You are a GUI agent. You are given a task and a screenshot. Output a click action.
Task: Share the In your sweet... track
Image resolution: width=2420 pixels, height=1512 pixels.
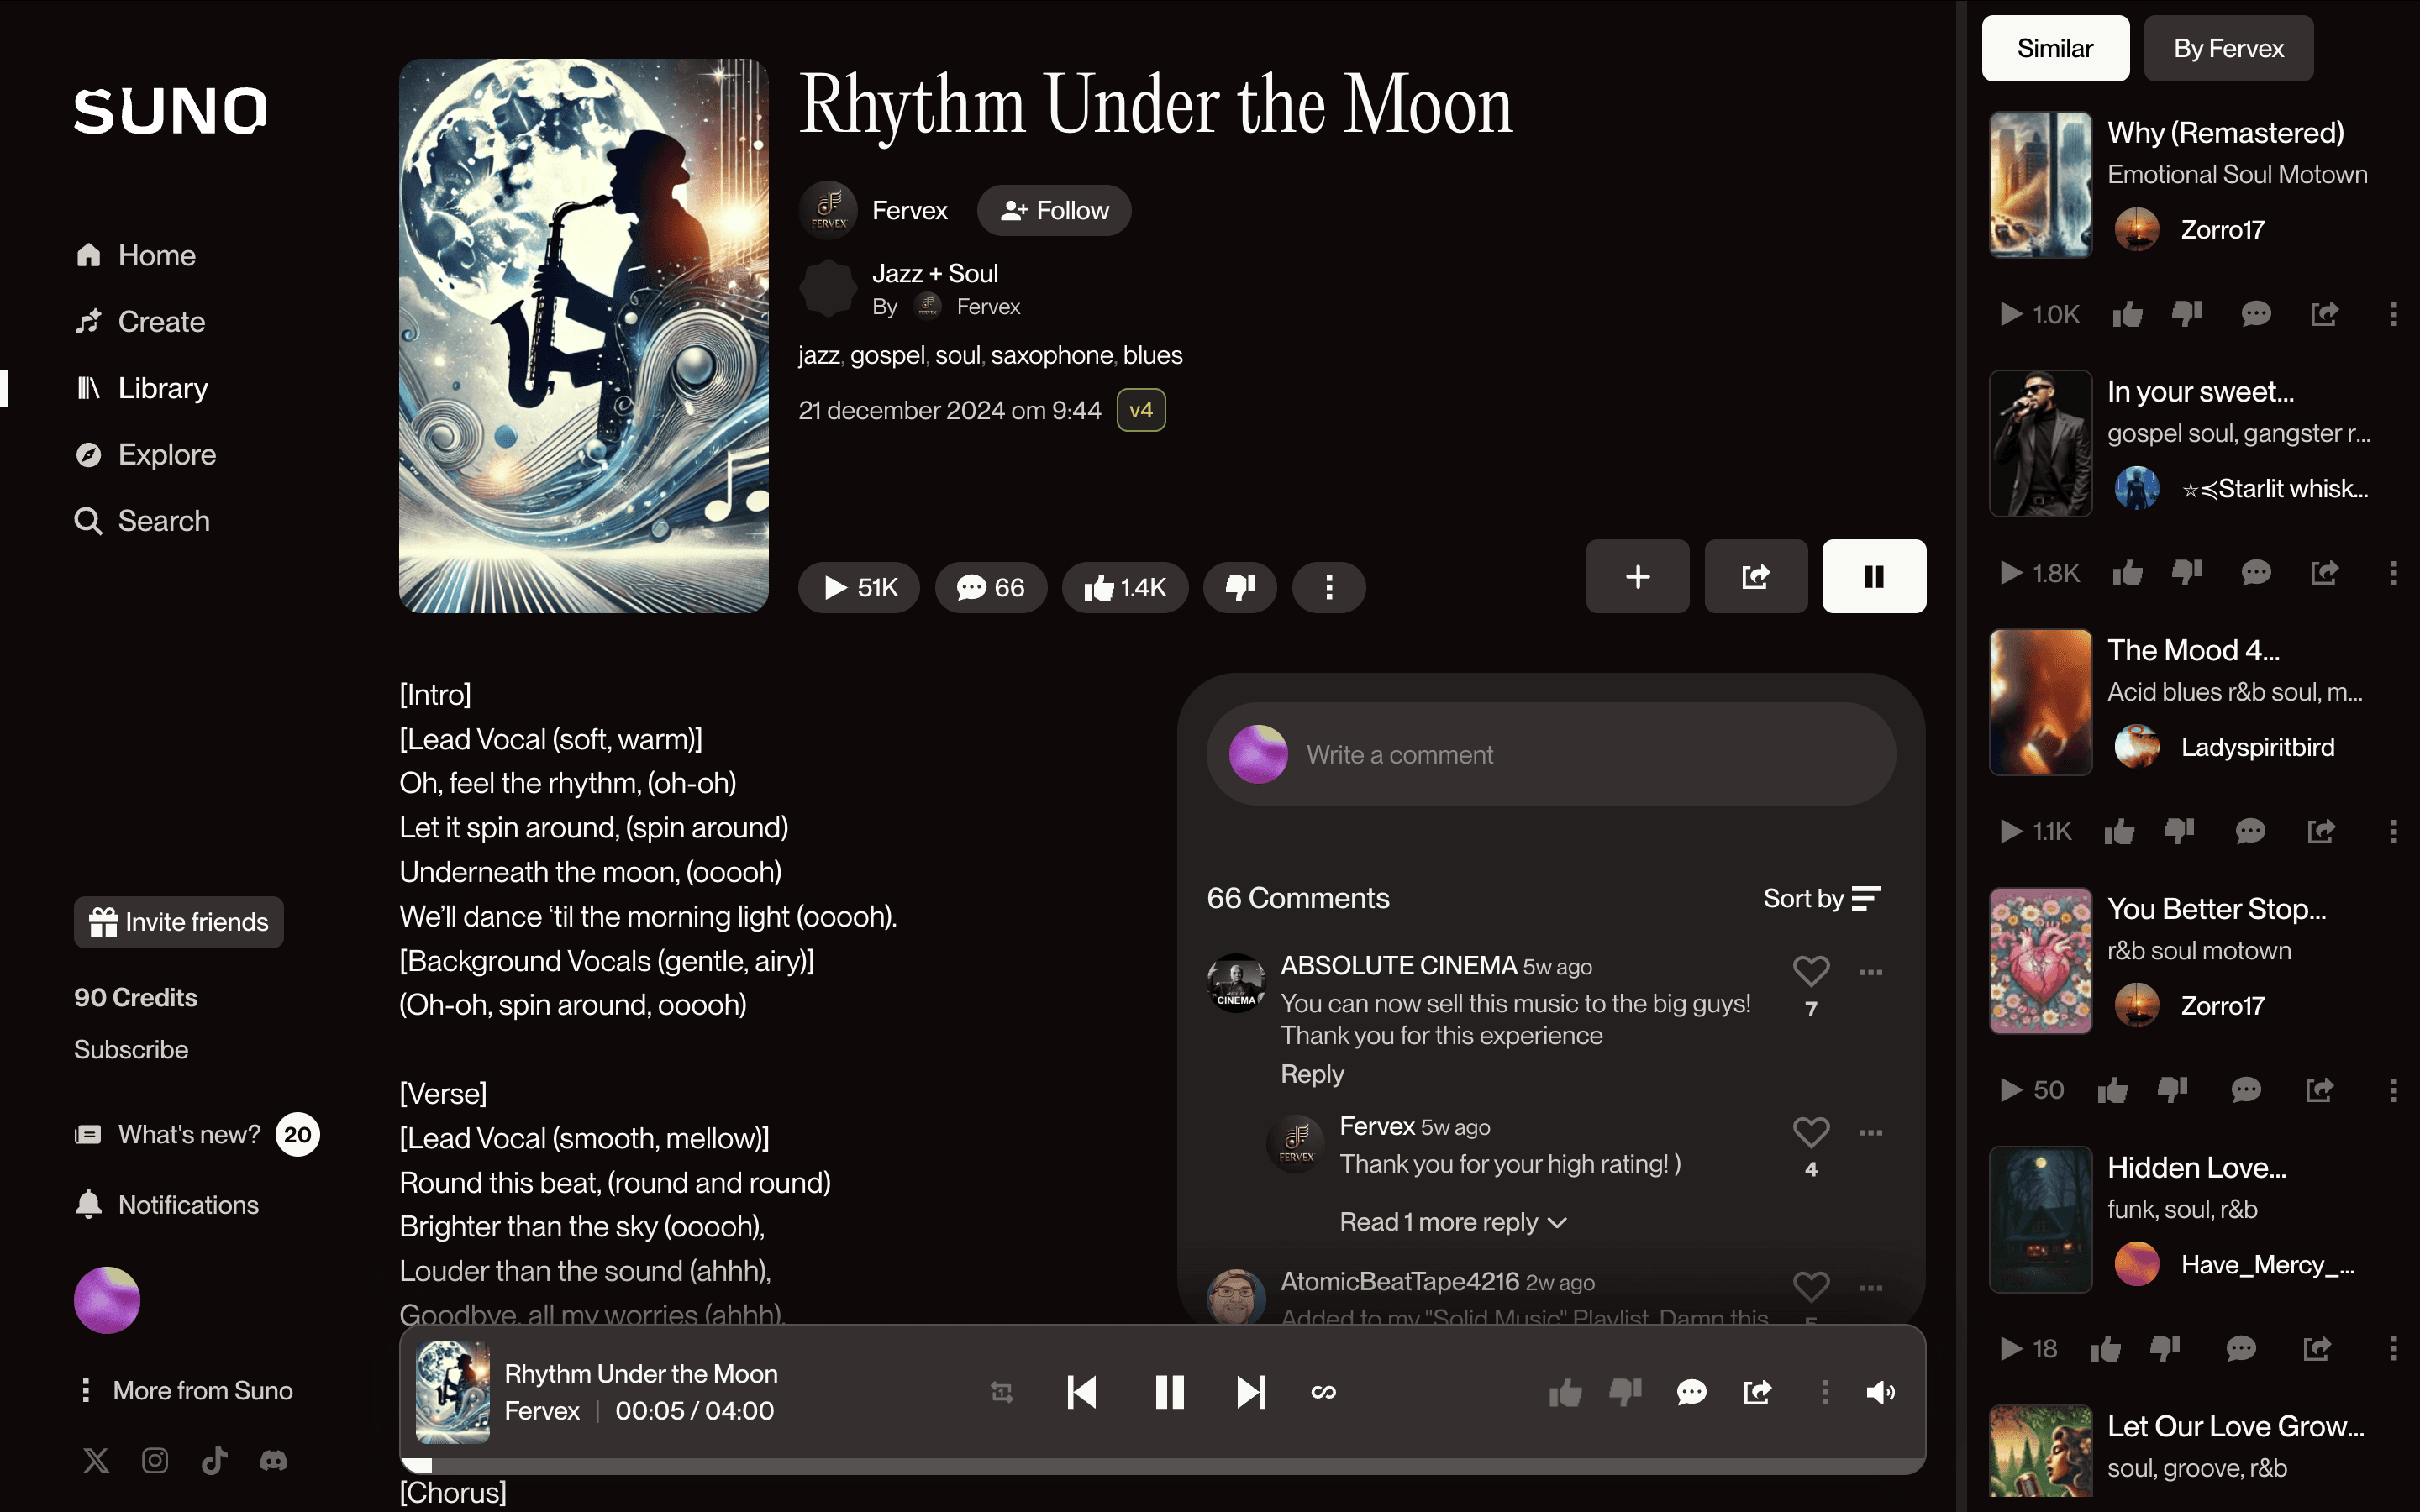(2324, 572)
